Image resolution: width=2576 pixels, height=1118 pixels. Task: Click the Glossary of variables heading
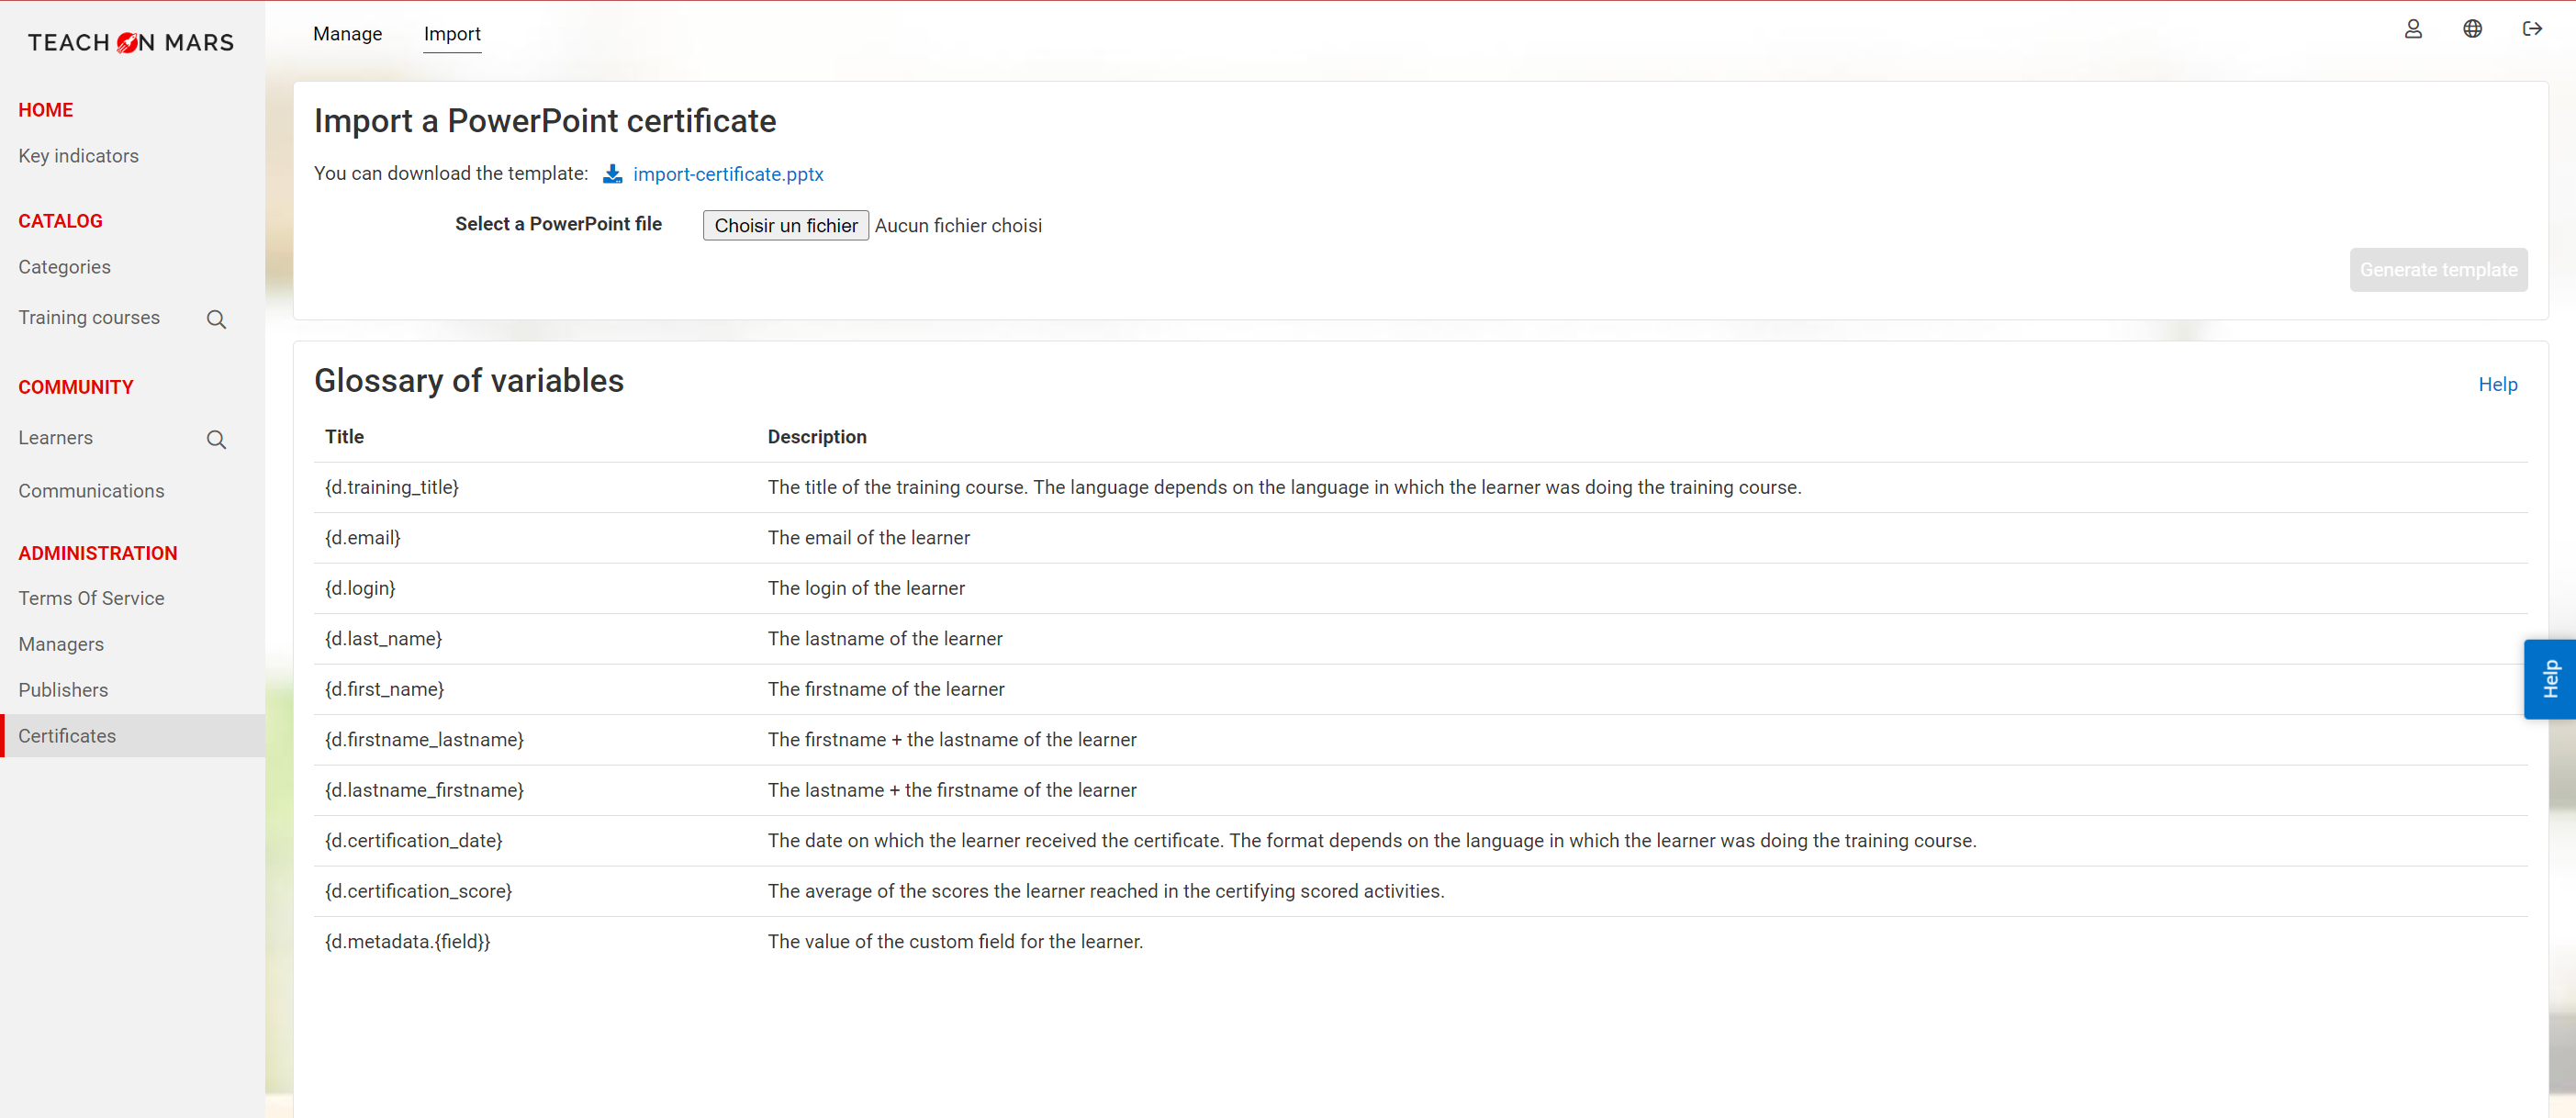tap(469, 381)
